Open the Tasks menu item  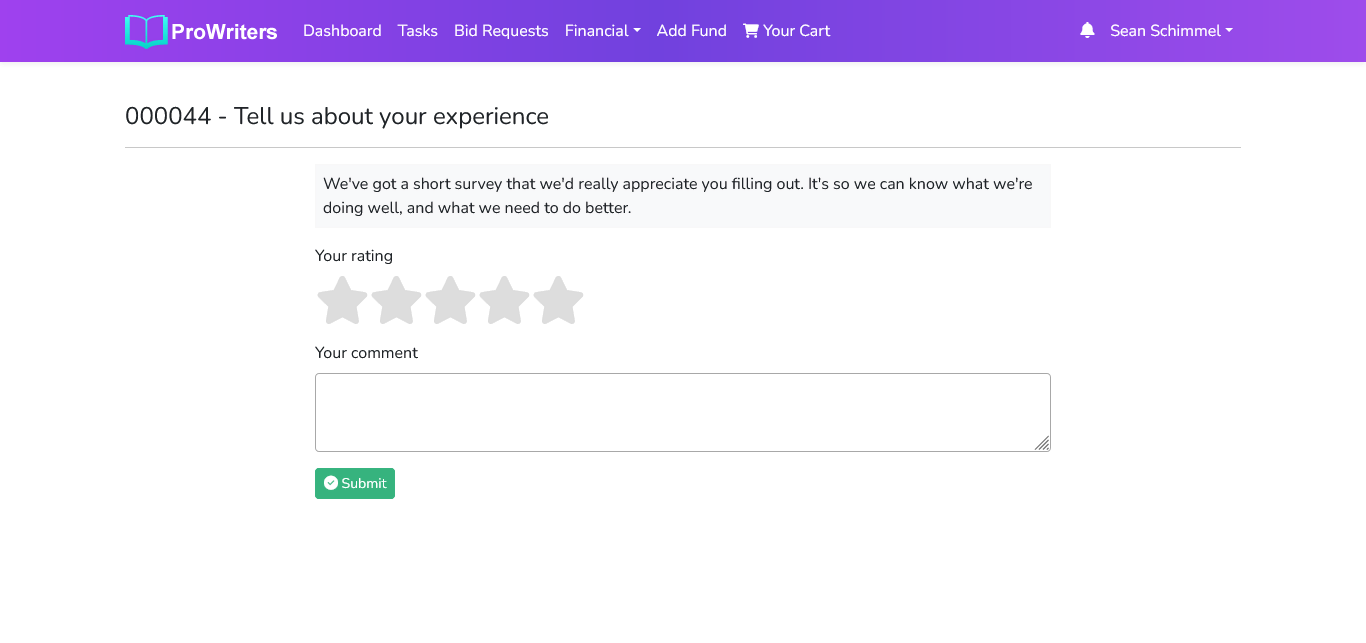click(x=417, y=31)
